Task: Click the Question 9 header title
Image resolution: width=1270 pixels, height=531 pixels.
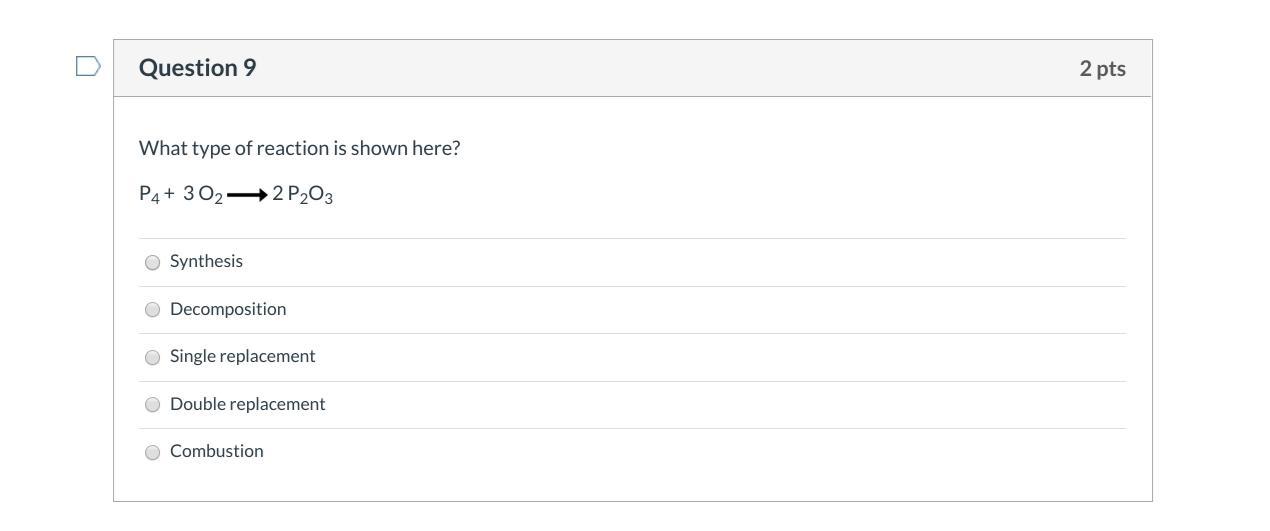Action: coord(197,68)
